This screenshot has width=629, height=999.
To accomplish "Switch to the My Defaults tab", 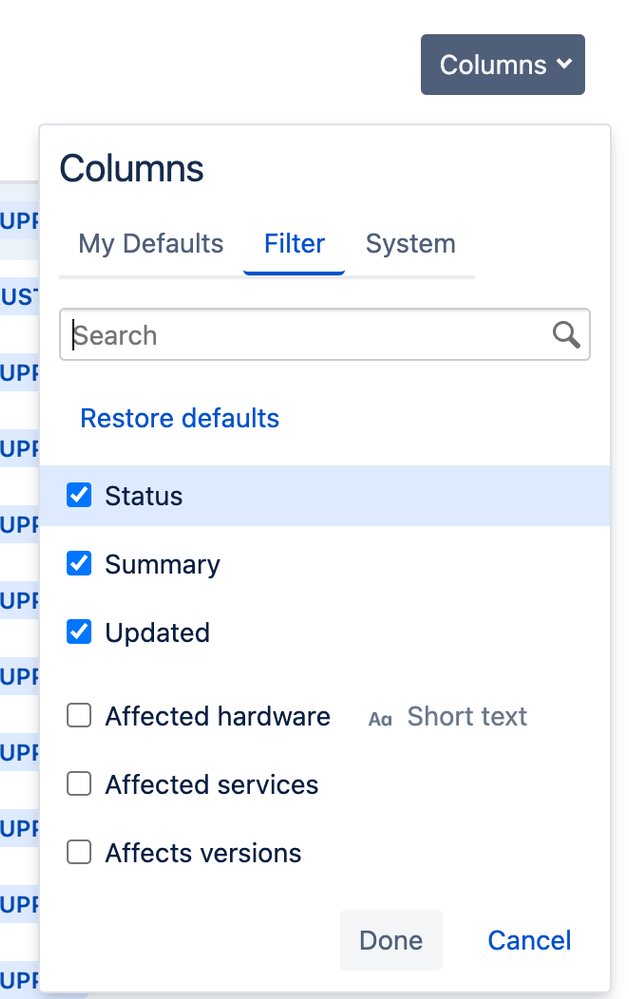I will 151,243.
